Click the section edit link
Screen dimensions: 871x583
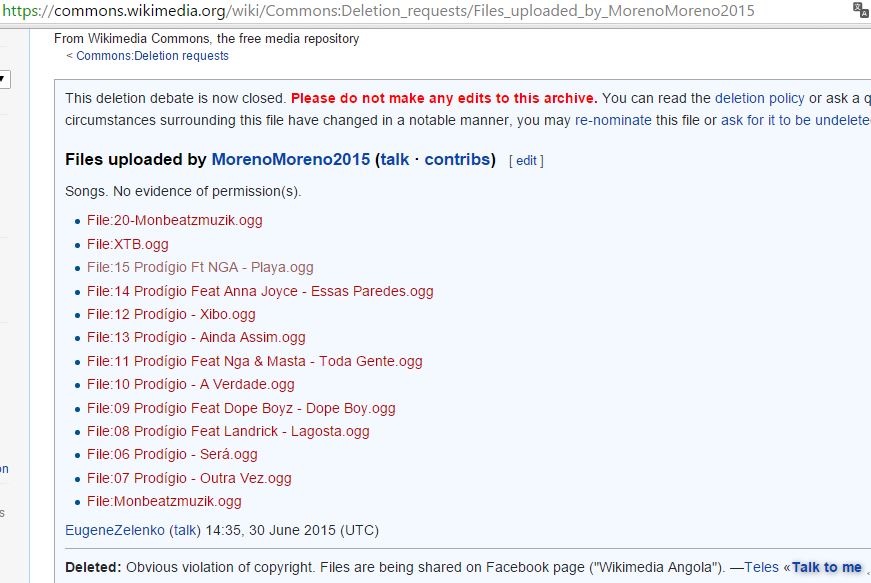tap(526, 161)
